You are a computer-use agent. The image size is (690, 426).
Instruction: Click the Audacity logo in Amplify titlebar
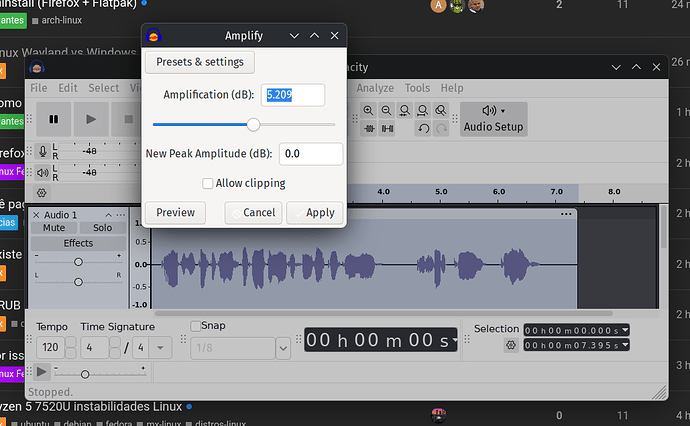(154, 35)
